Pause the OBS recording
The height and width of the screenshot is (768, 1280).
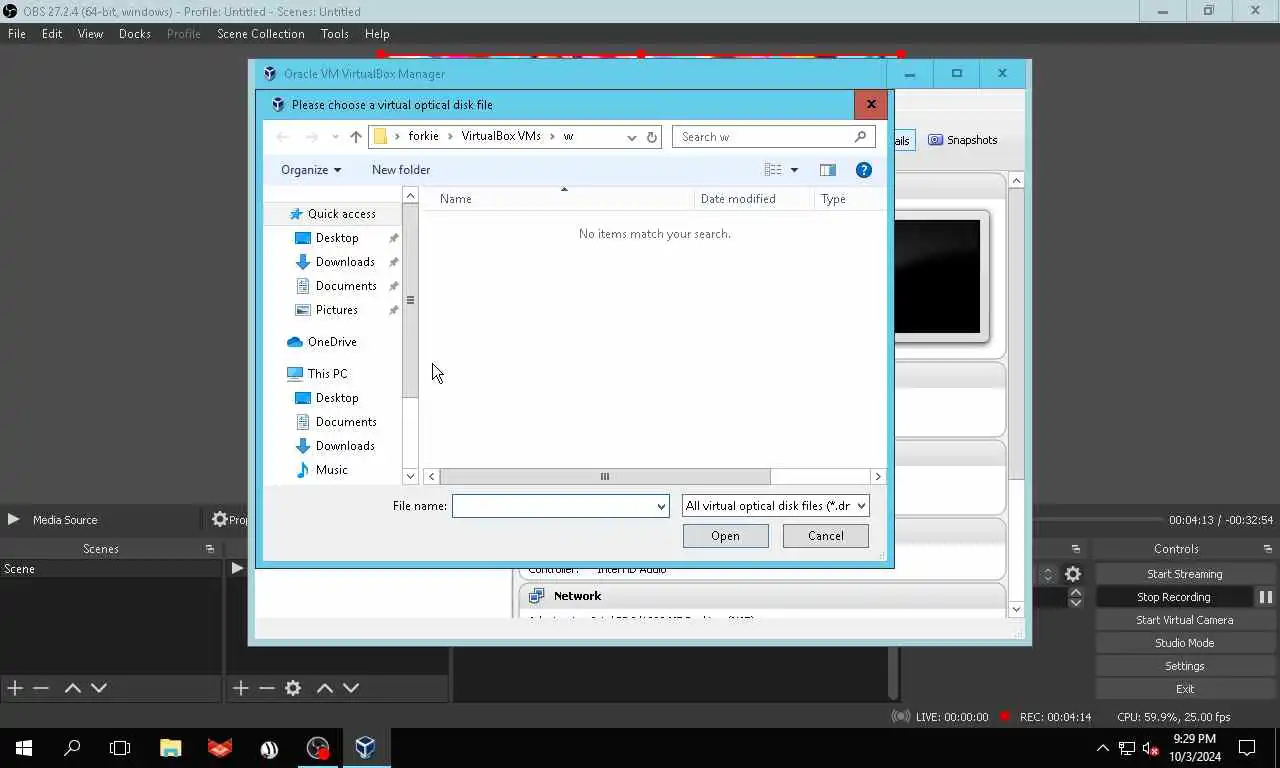point(1265,597)
